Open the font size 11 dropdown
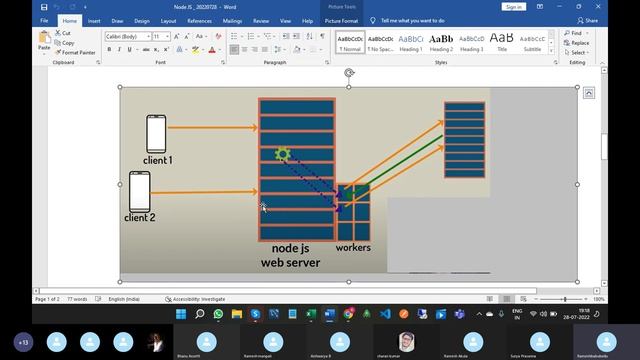This screenshot has height=360, width=640. [167, 36]
